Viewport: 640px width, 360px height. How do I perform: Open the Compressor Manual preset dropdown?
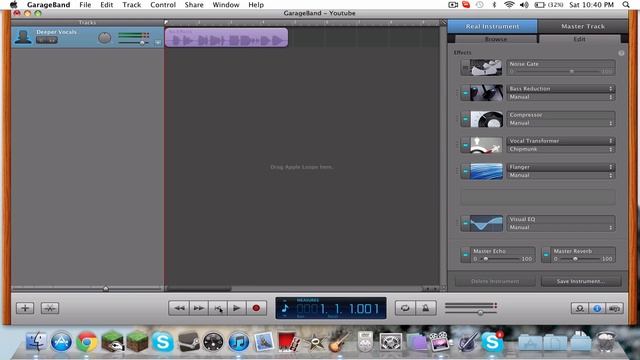tap(561, 123)
